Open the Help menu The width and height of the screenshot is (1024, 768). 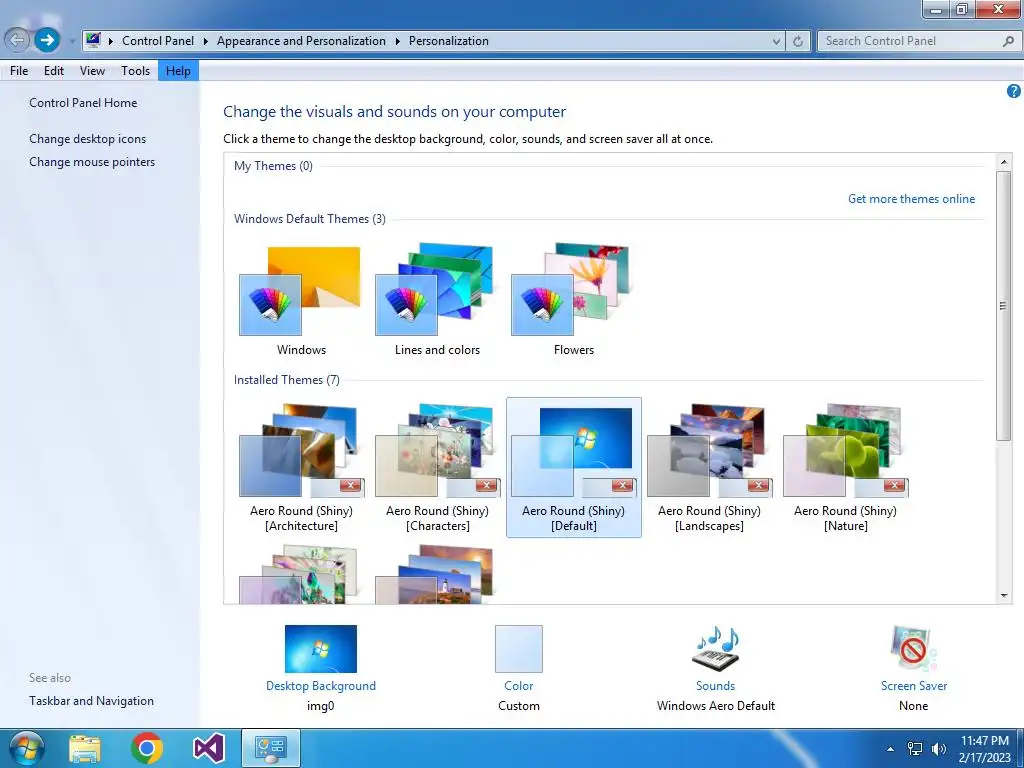click(178, 71)
